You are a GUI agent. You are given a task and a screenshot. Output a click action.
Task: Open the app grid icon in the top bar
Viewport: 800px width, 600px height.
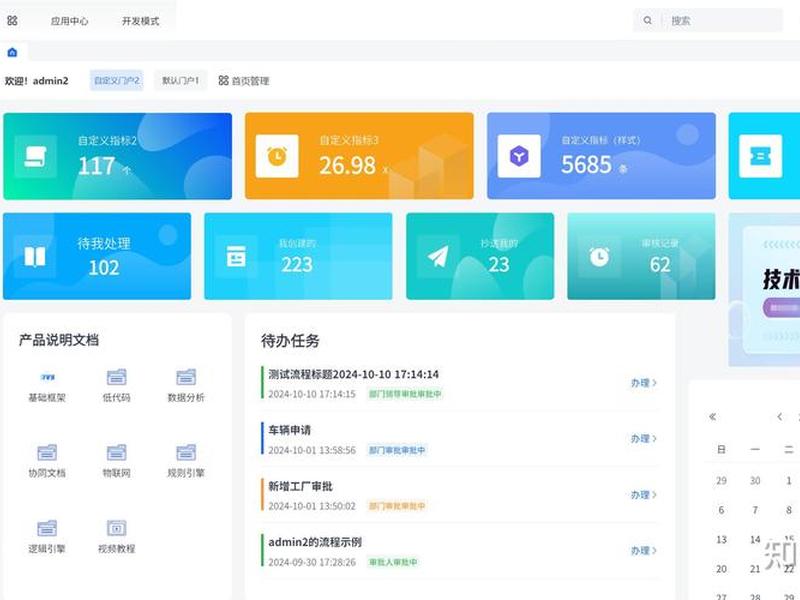[12, 20]
